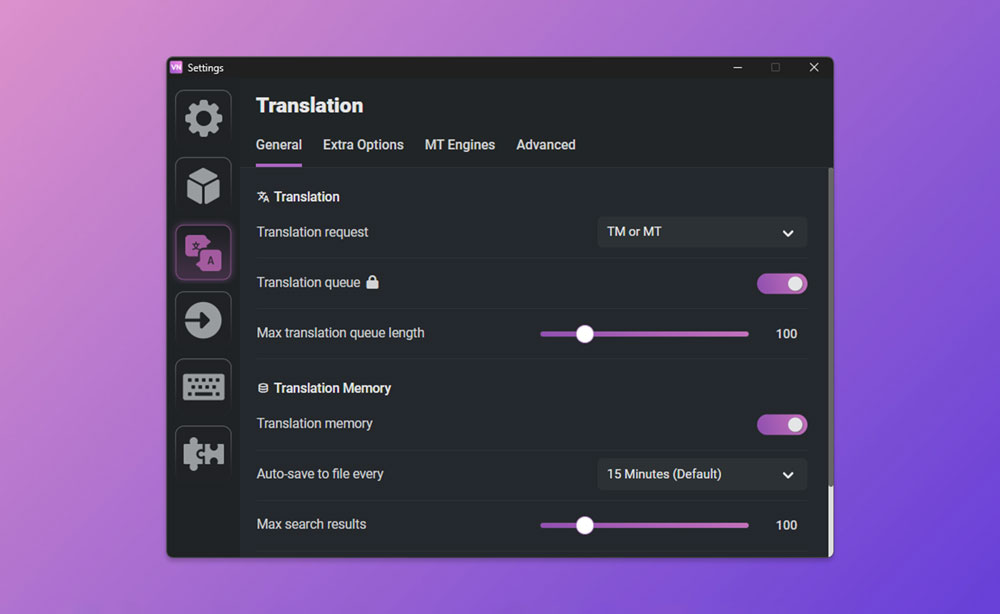Click the vertical scrollbar of settings panel
Screen dimensions: 1000x614
[830, 330]
